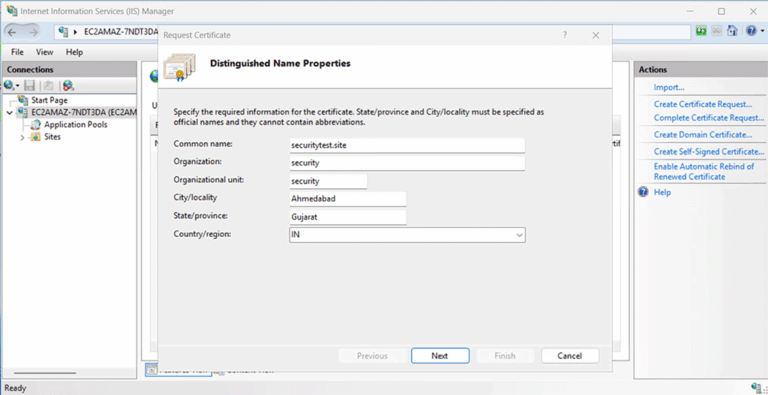The width and height of the screenshot is (768, 395).
Task: Close the Request Certificate dialog with X
Action: pos(596,35)
